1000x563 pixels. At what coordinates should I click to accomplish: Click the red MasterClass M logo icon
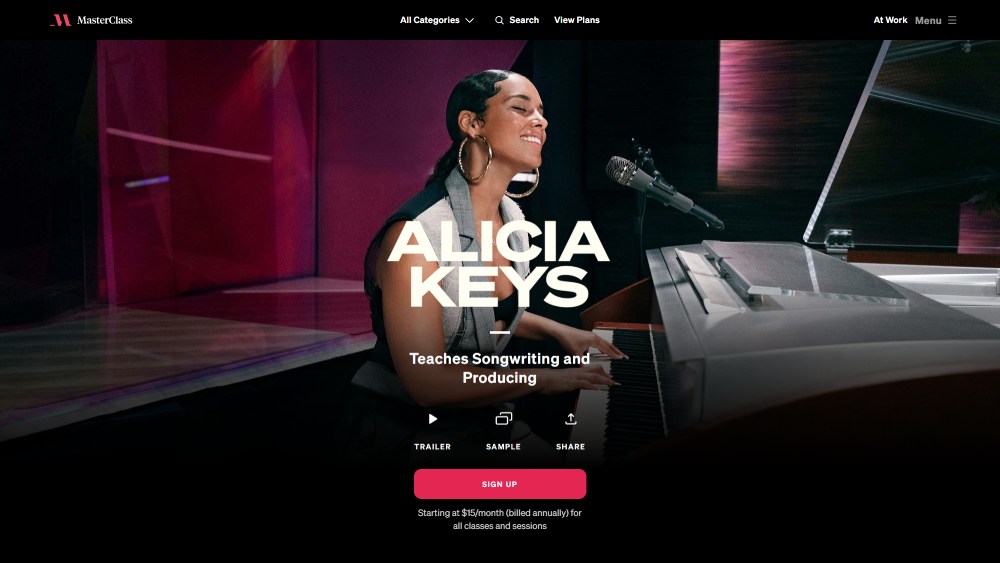click(61, 20)
